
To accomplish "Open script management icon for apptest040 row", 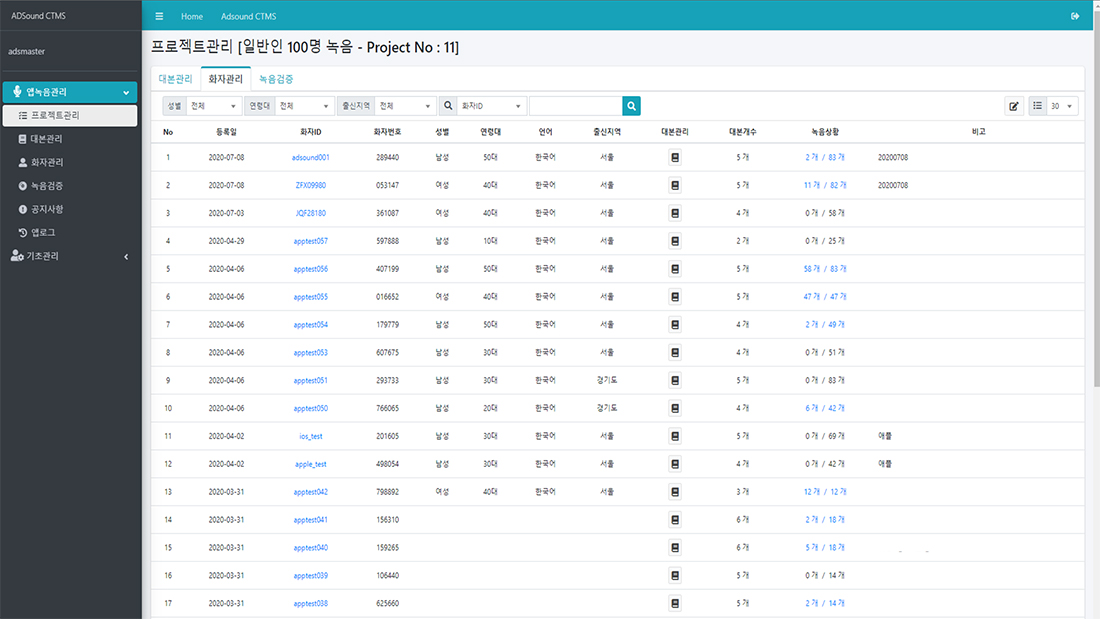I will [675, 547].
